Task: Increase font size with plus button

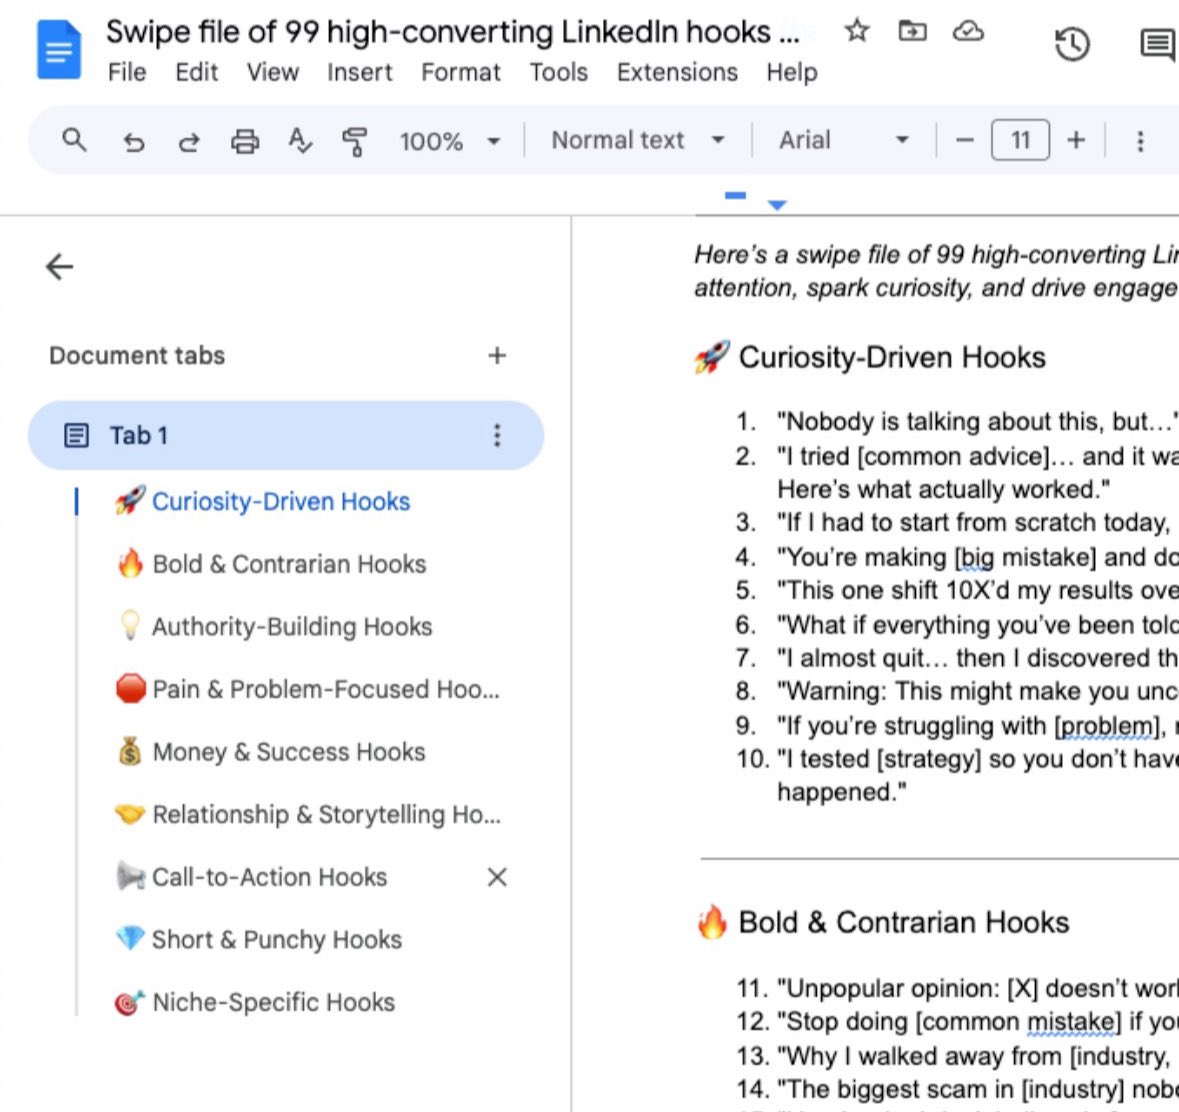Action: 1076,140
